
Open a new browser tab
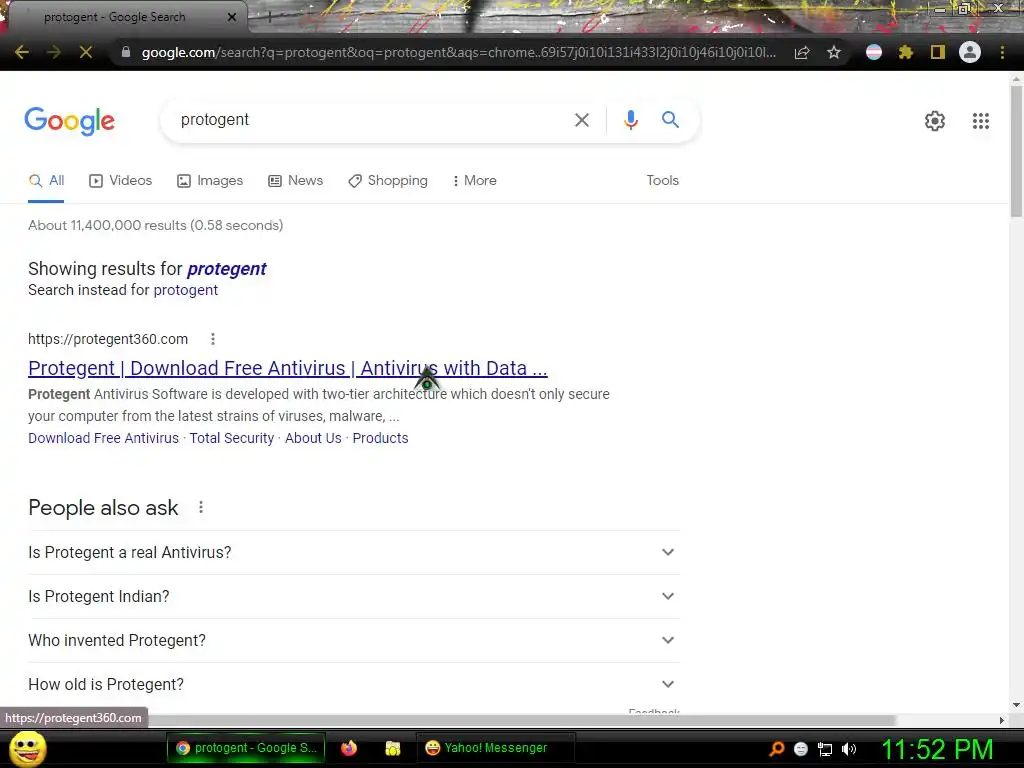pyautogui.click(x=270, y=18)
